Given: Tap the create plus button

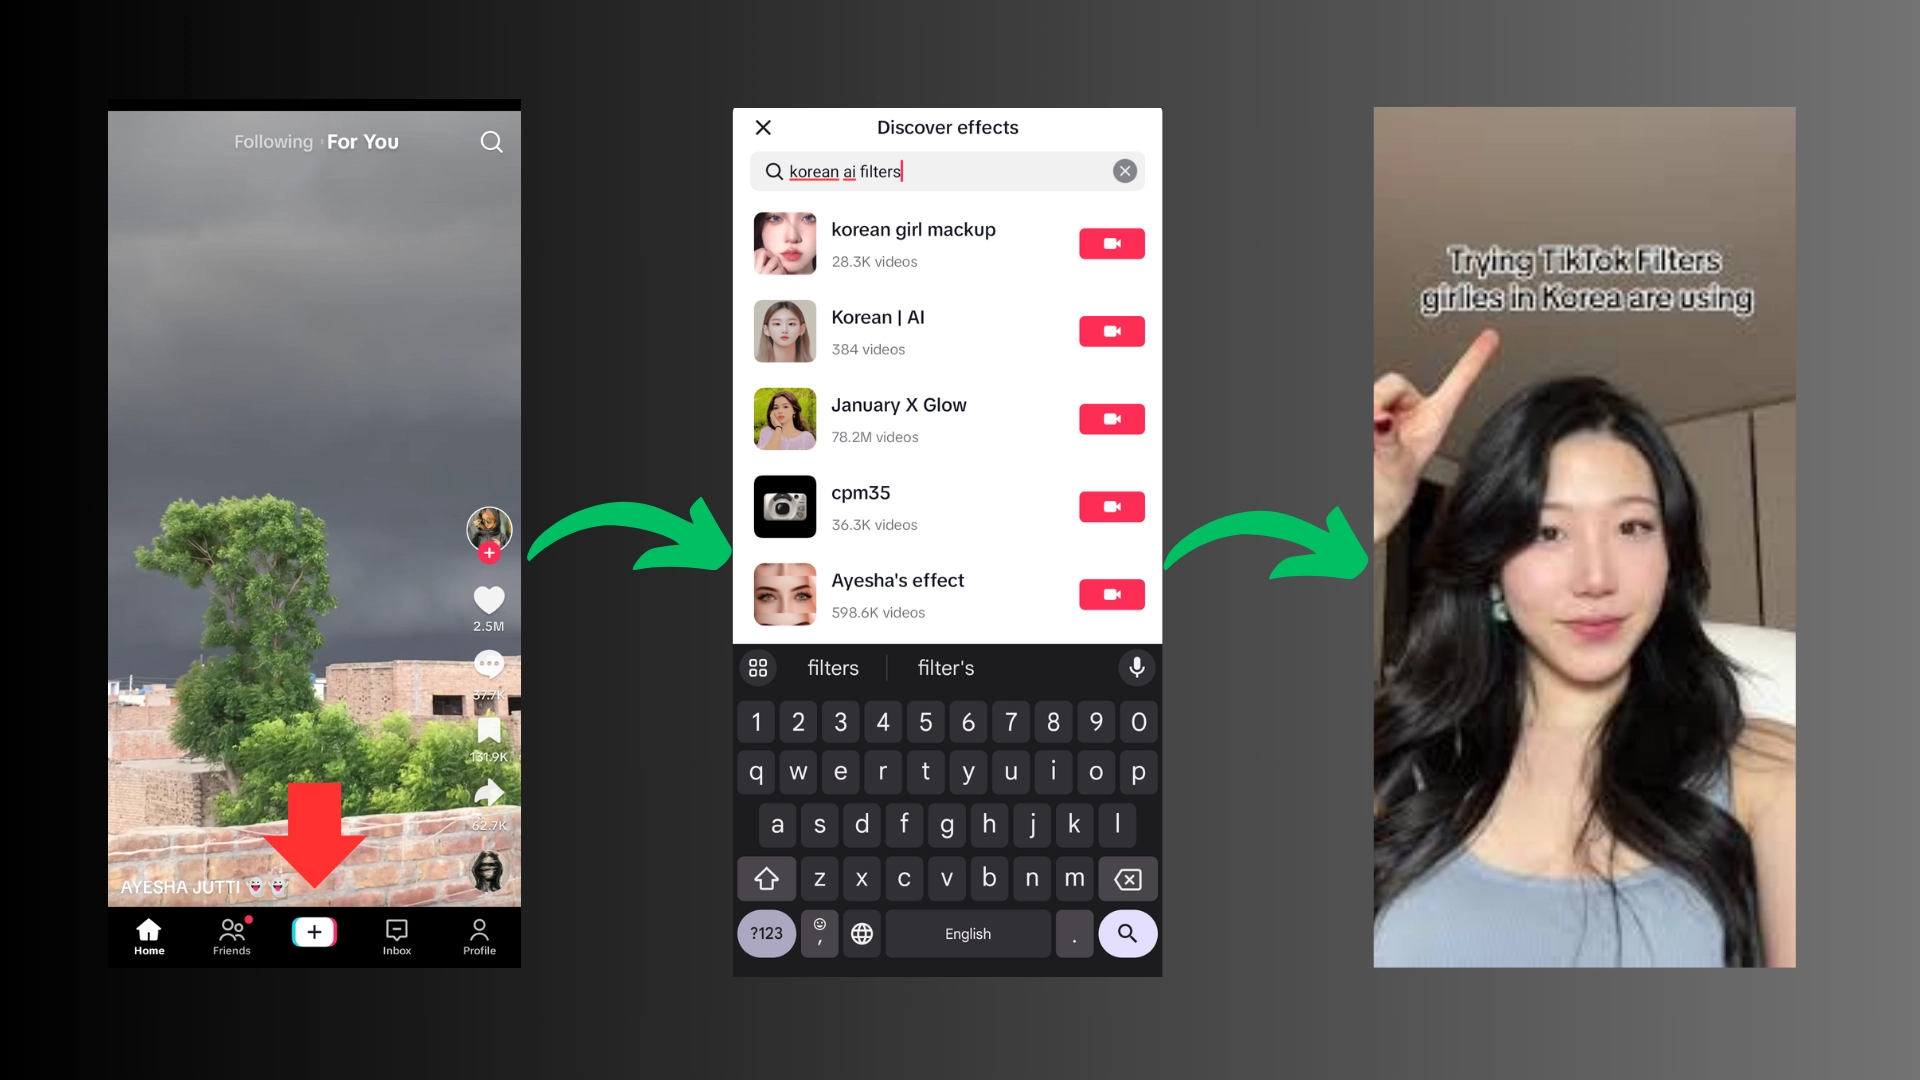Looking at the screenshot, I should (314, 932).
